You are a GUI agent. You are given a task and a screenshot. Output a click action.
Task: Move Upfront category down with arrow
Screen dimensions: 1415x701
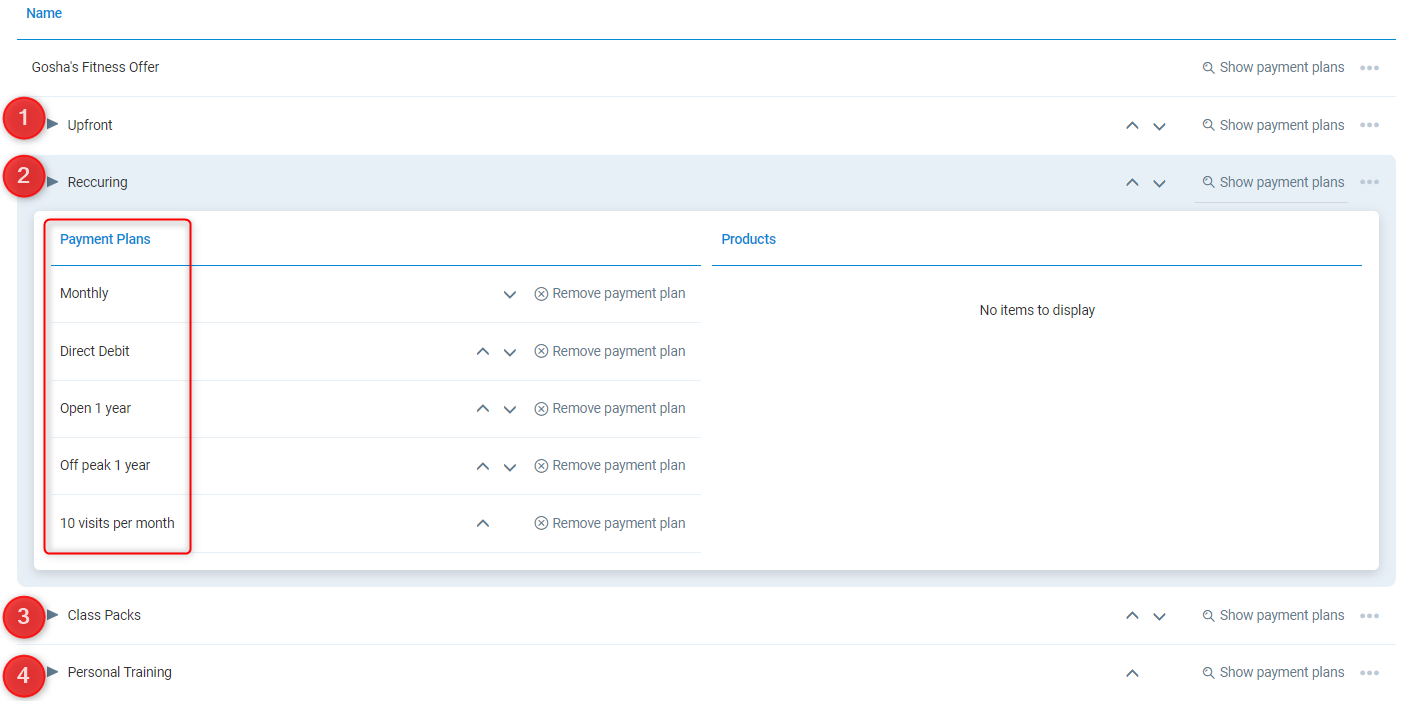[x=1159, y=126]
